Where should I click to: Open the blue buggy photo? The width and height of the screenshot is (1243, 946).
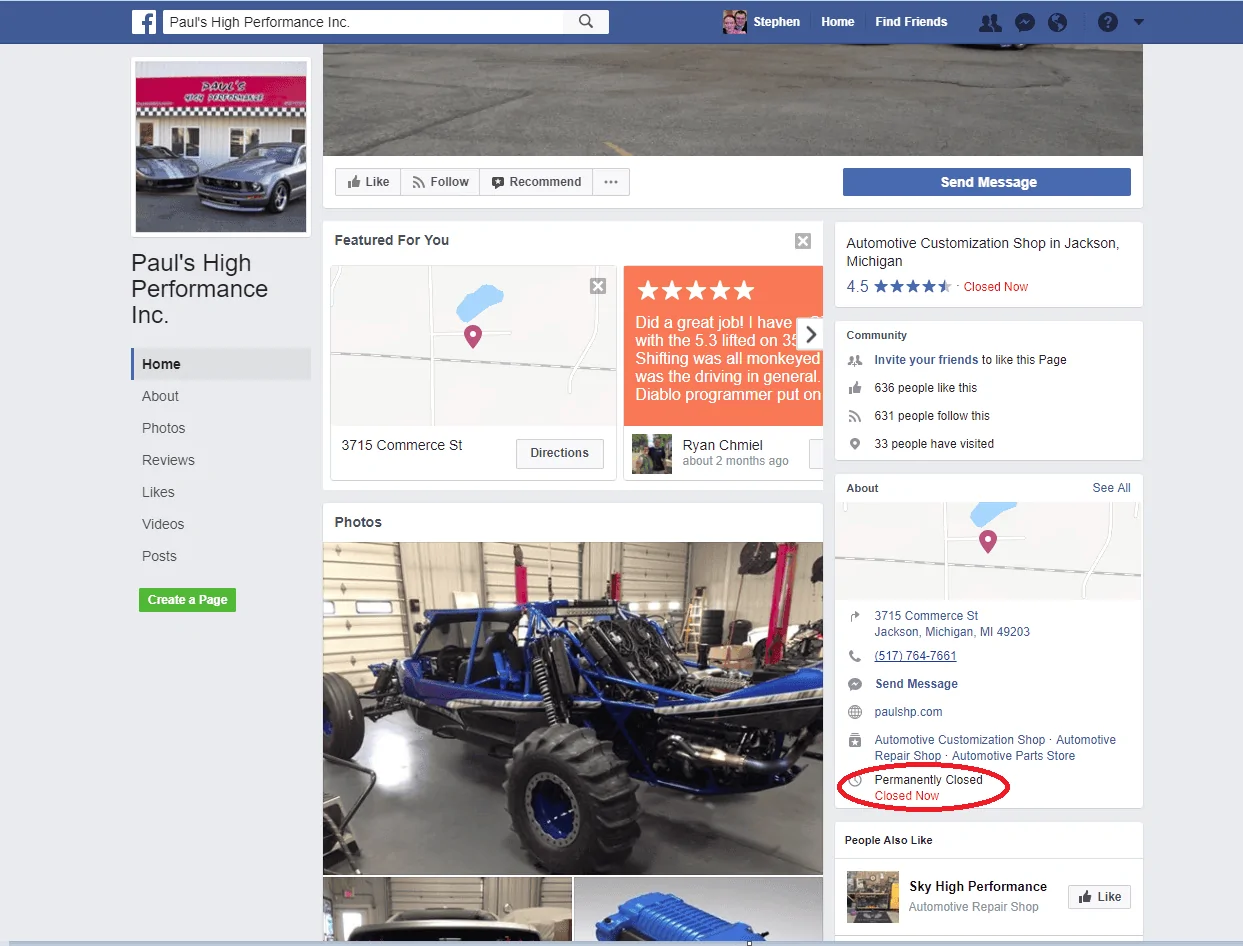(x=572, y=709)
